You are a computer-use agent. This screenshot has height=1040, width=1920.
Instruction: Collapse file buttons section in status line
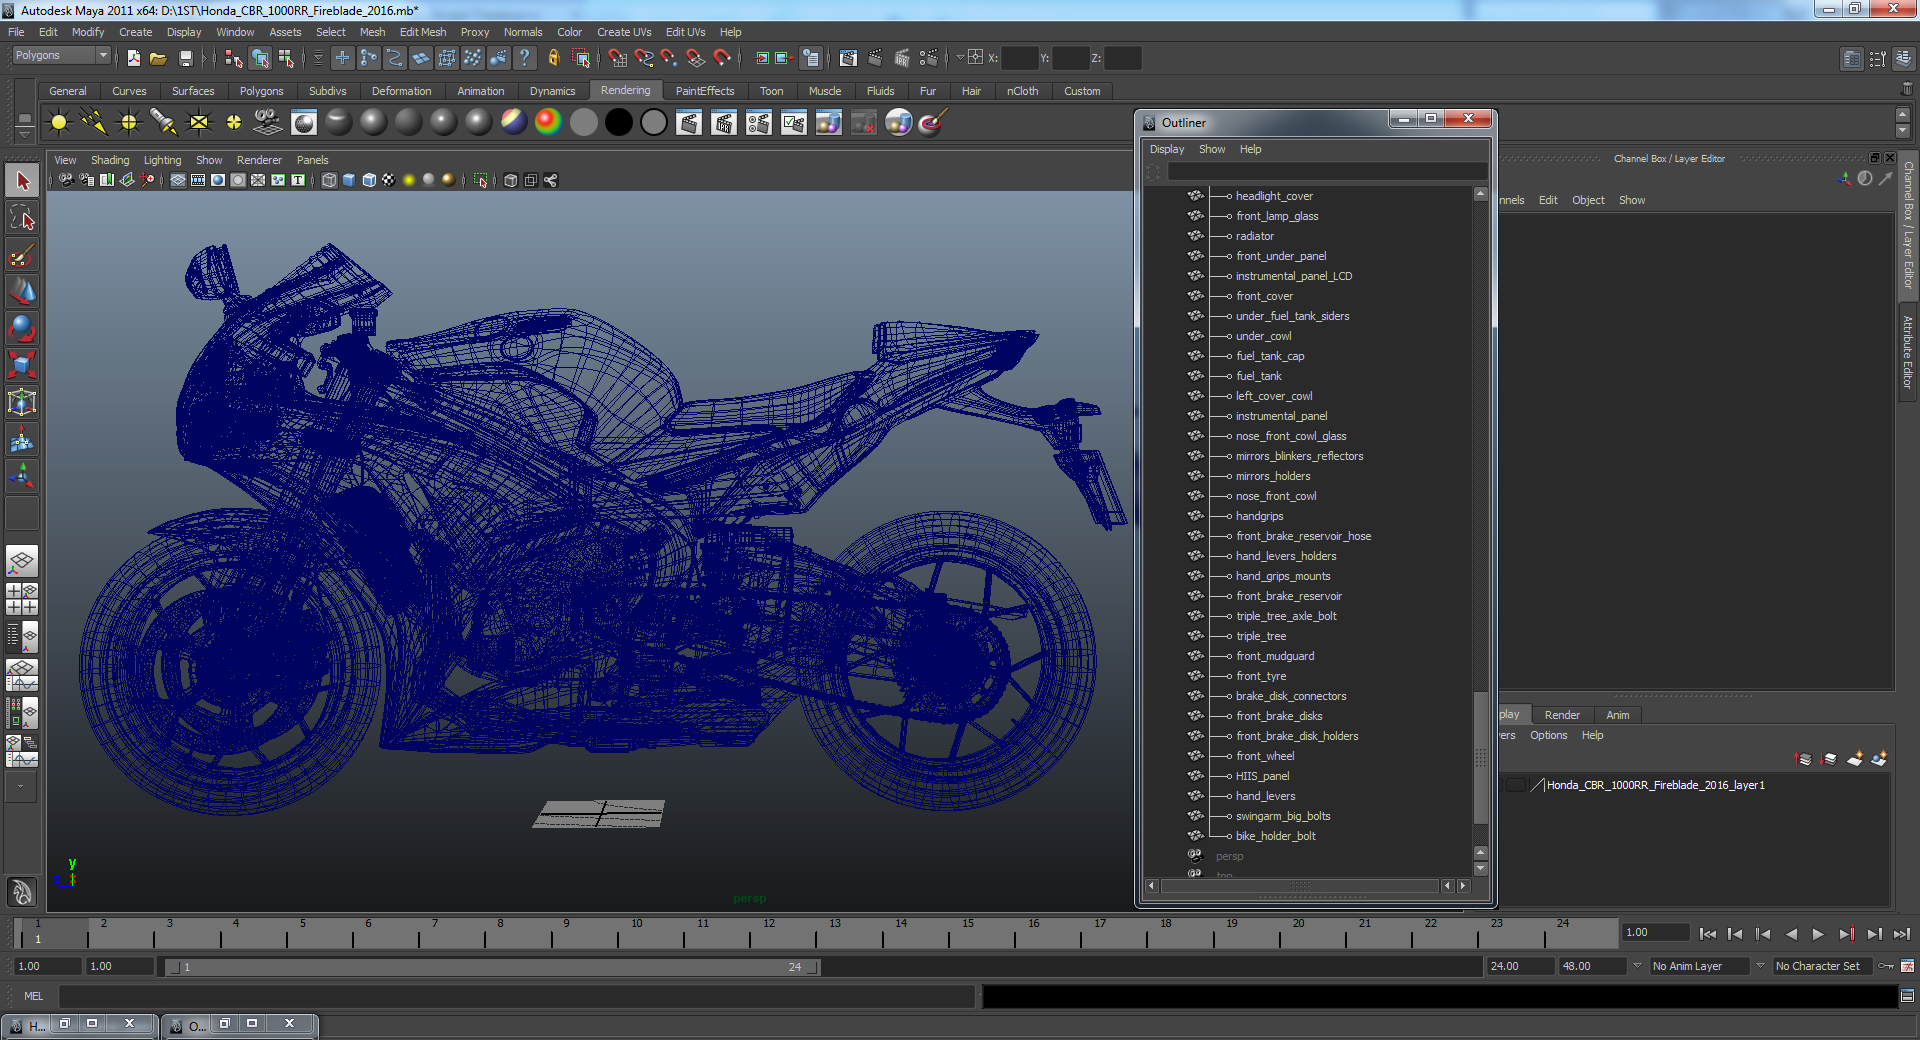[x=117, y=58]
